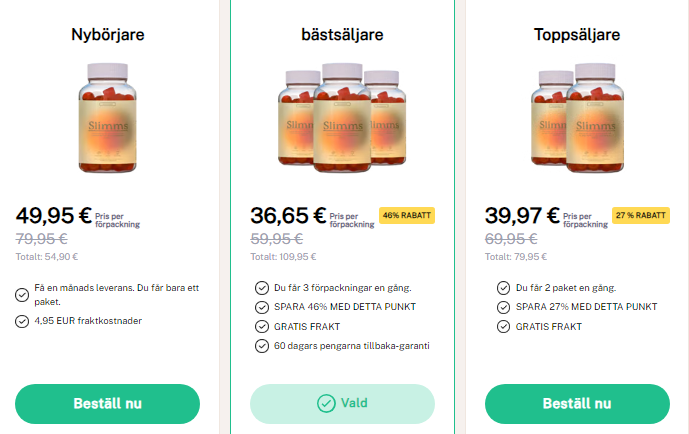The height and width of the screenshot is (434, 689).
Task: Click the Toppsäljare 'Beställ nu' button
Action: point(577,404)
